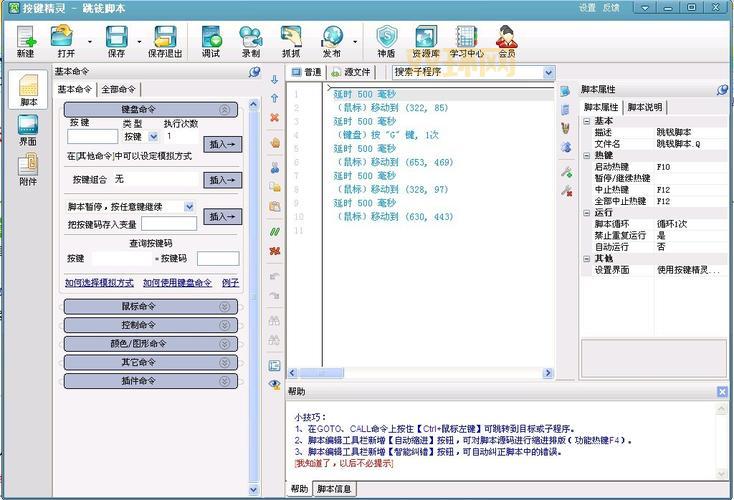Viewport: 734px width, 500px height.
Task: Open a script with the 打开 icon
Action: (x=66, y=41)
